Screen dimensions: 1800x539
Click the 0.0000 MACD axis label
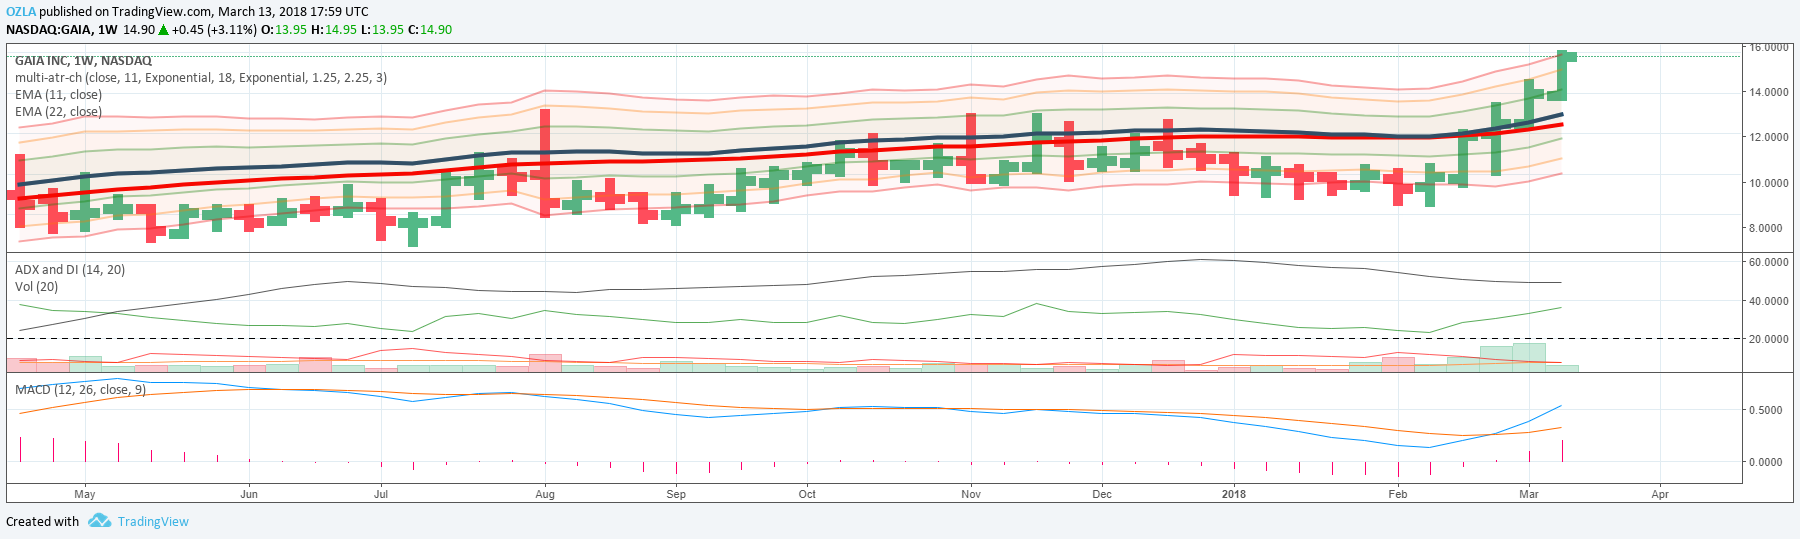(1766, 462)
